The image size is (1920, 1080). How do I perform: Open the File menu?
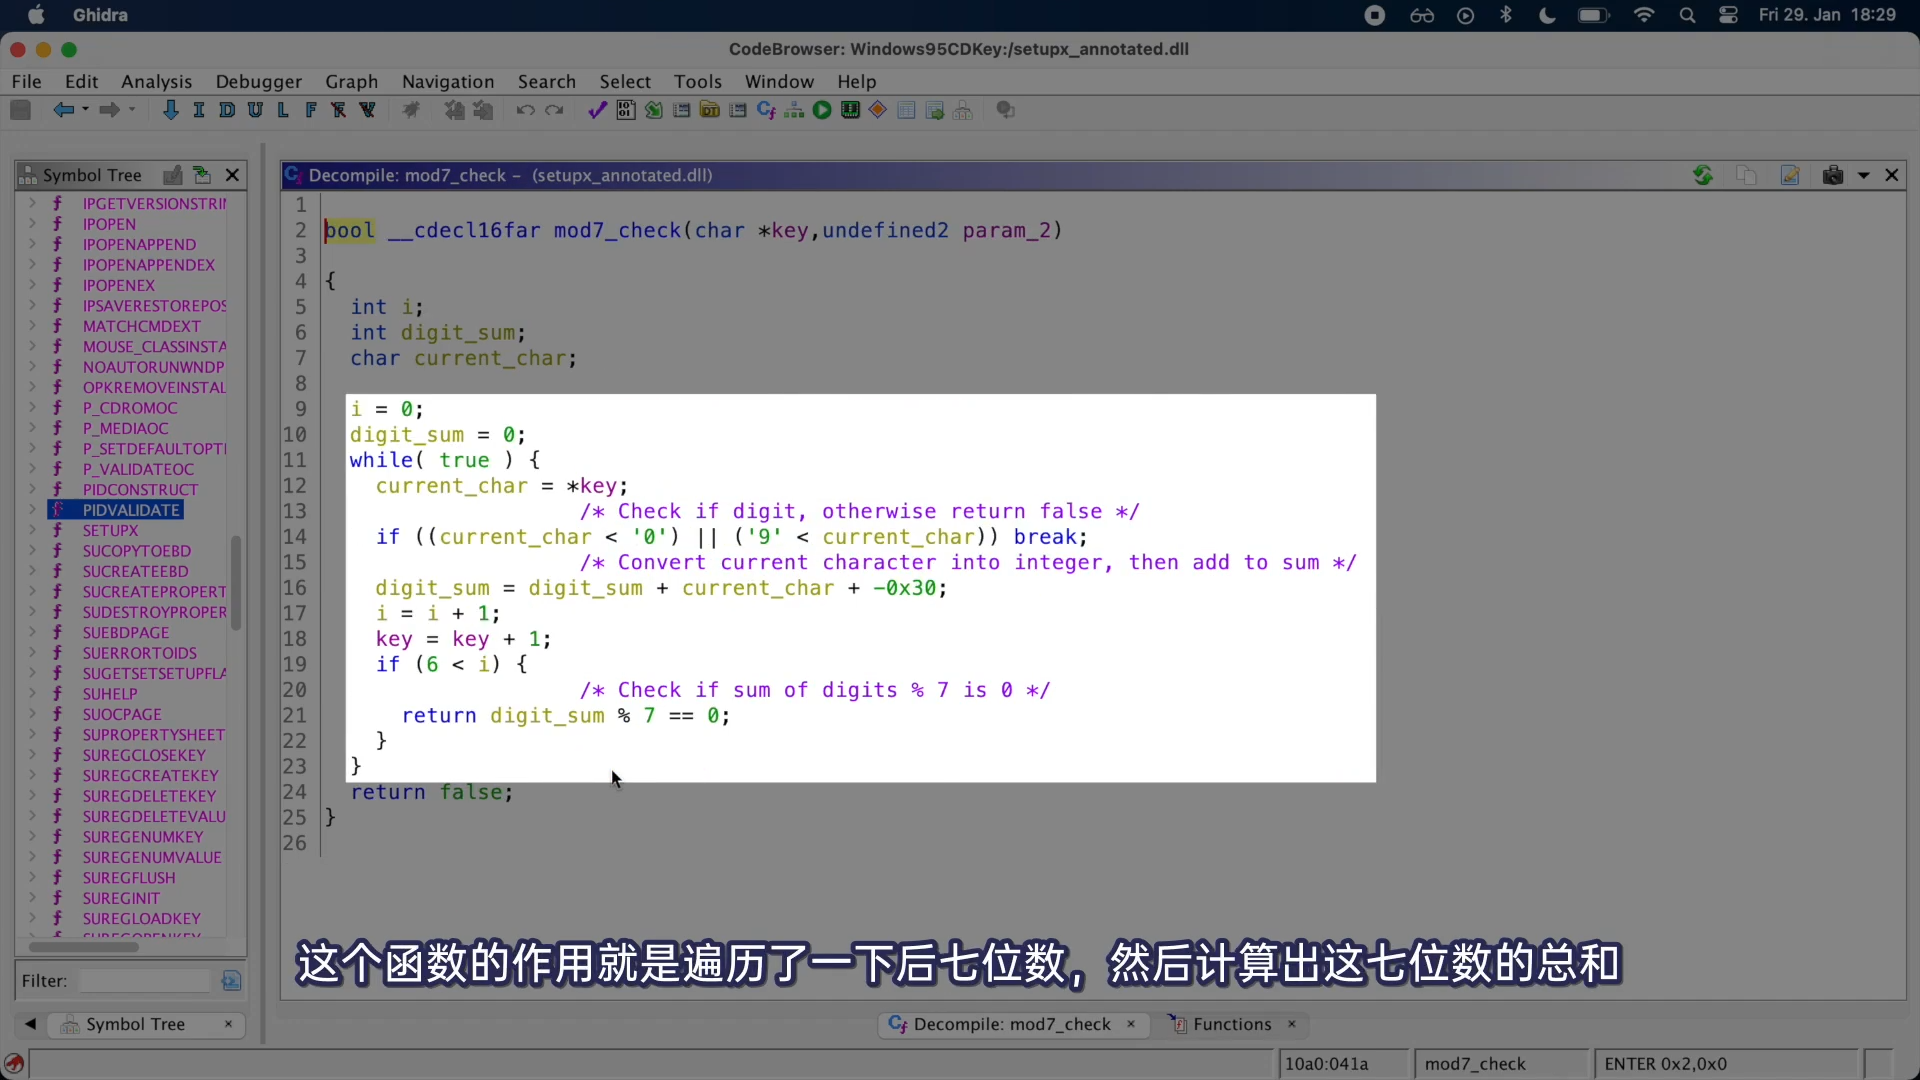pos(26,81)
